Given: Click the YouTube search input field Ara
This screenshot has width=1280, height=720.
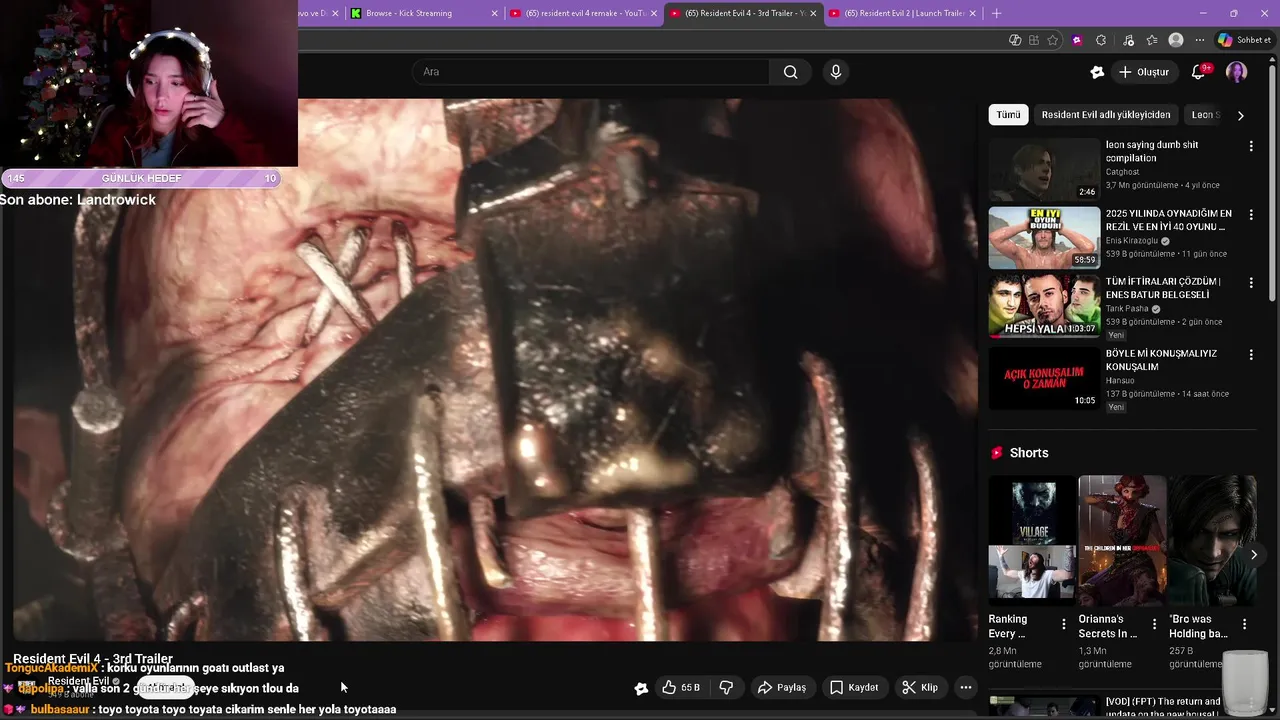Looking at the screenshot, I should [590, 72].
